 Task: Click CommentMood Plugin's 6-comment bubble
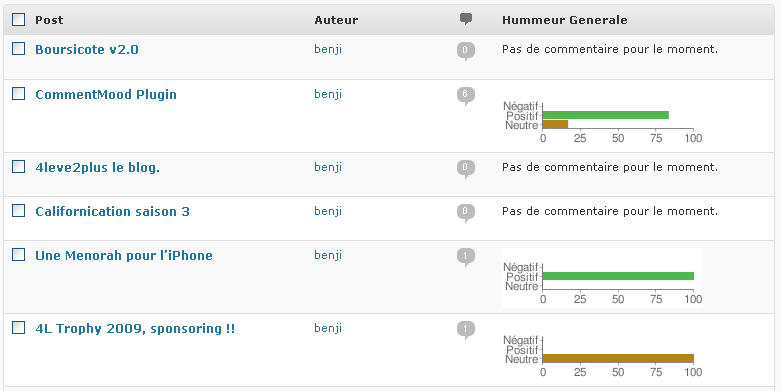coord(466,96)
